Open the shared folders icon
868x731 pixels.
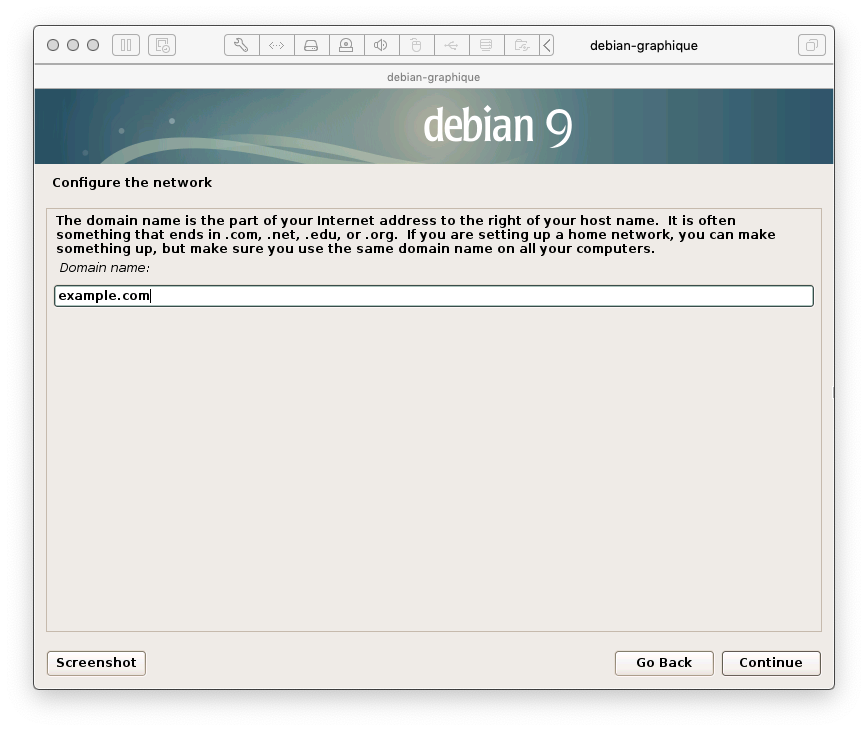click(521, 45)
